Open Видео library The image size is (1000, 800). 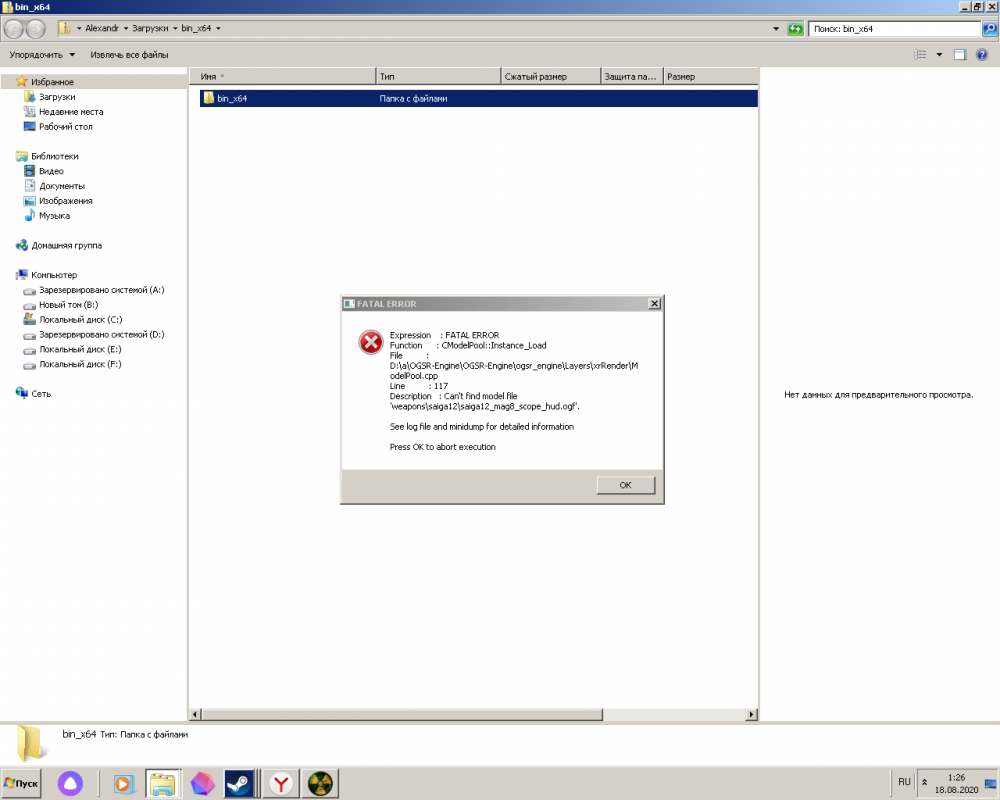tap(51, 171)
